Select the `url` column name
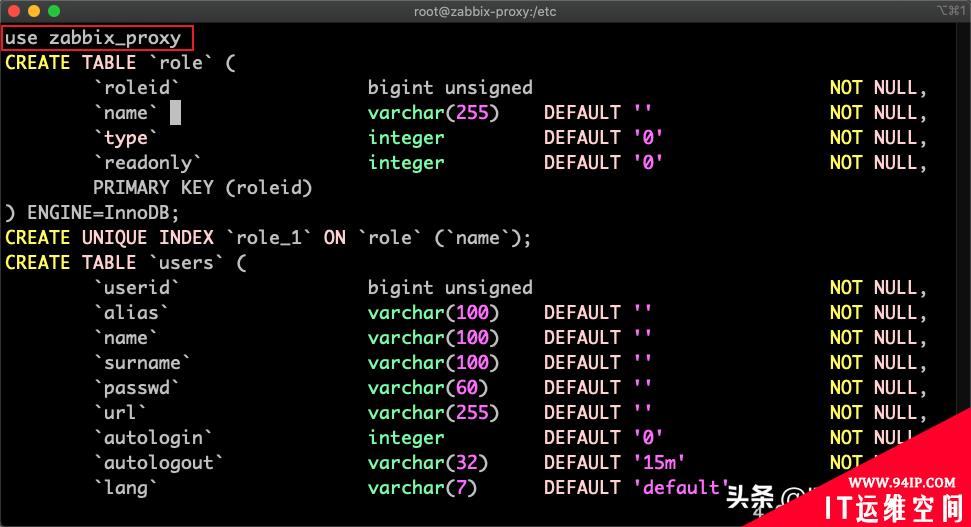The height and width of the screenshot is (527, 971). [120, 412]
